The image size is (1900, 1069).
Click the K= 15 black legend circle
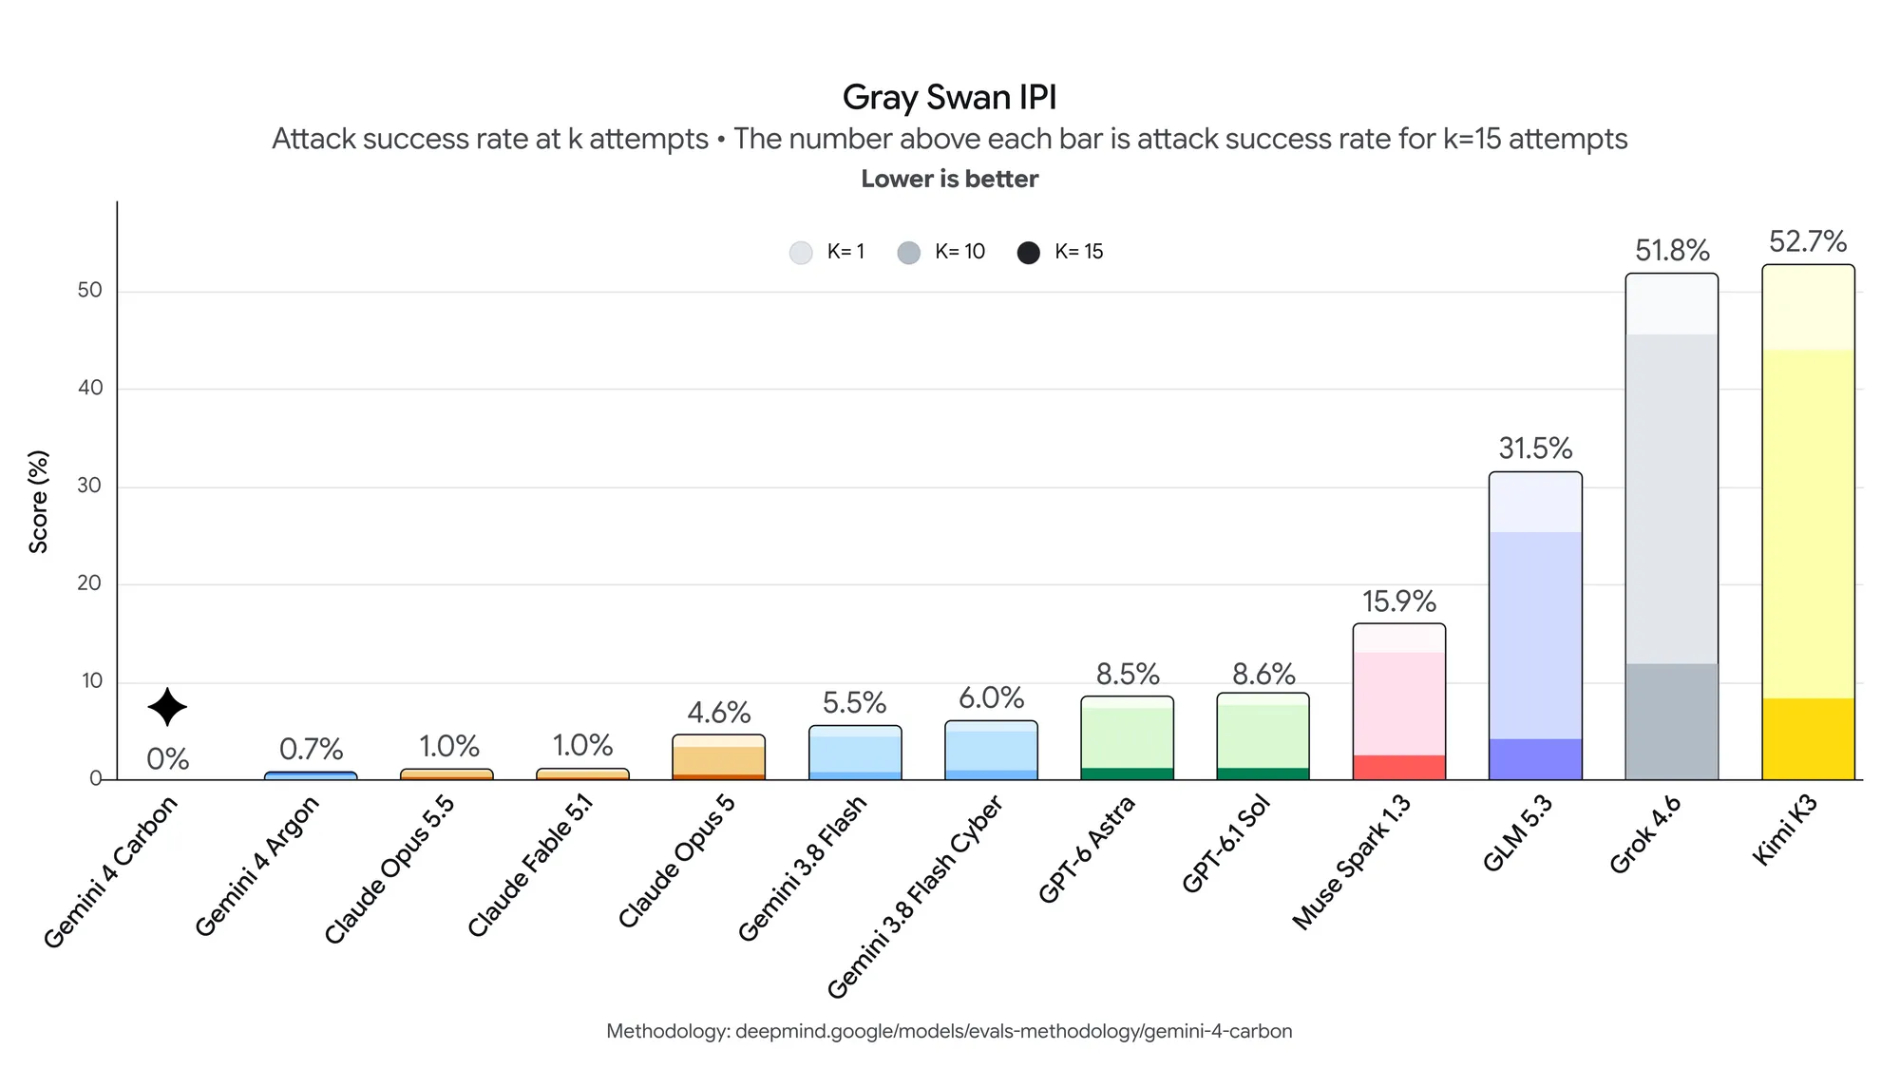1028,252
